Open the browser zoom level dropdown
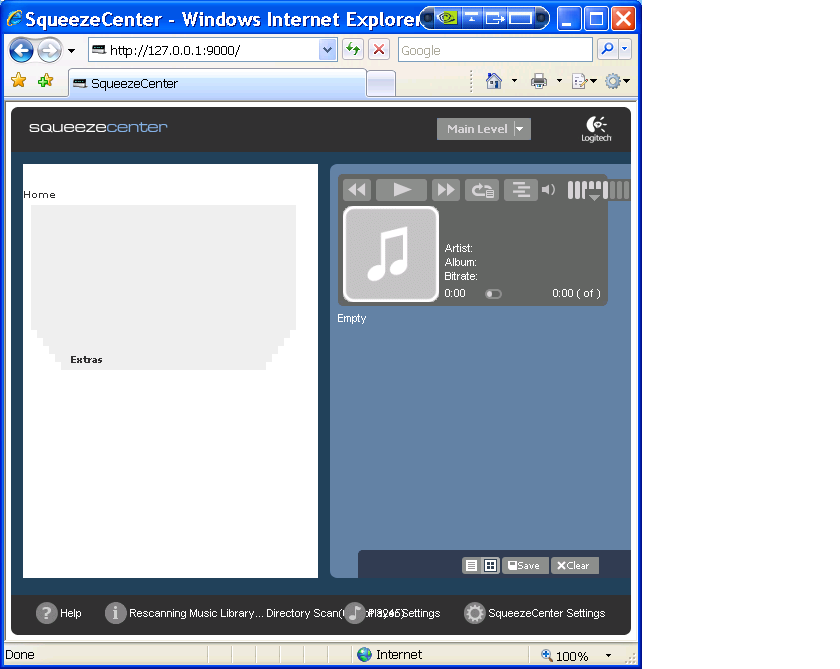This screenshot has width=840, height=669. coord(608,656)
